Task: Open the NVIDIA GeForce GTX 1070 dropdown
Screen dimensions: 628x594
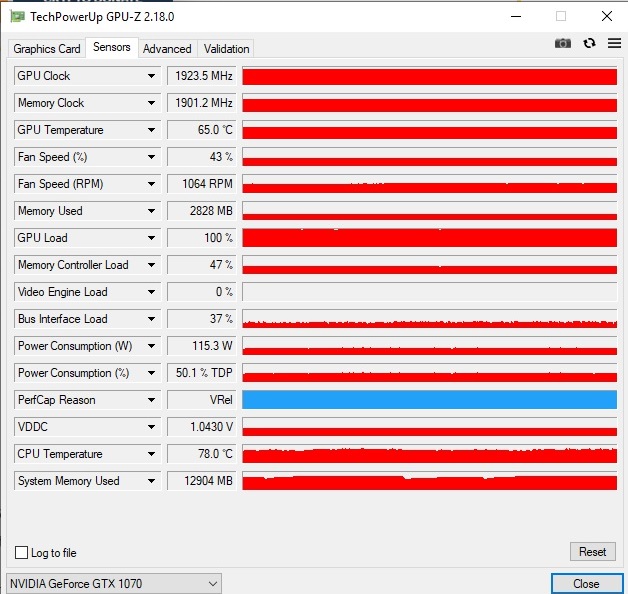Action: tap(114, 583)
